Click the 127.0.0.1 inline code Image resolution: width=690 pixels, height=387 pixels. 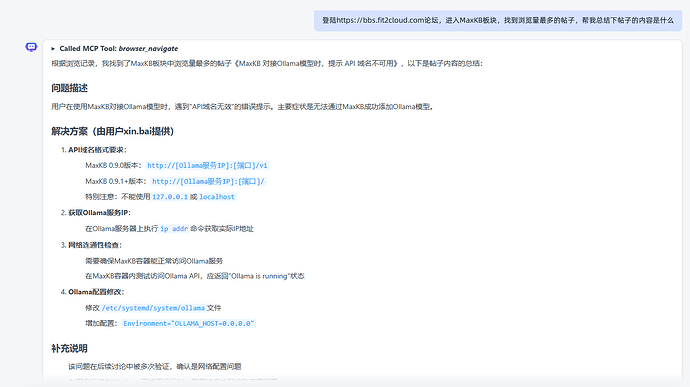170,197
